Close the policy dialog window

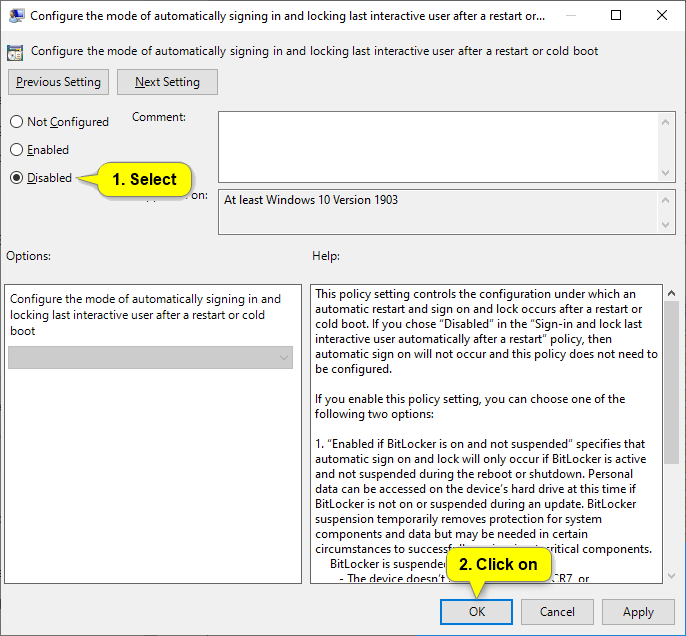click(661, 16)
